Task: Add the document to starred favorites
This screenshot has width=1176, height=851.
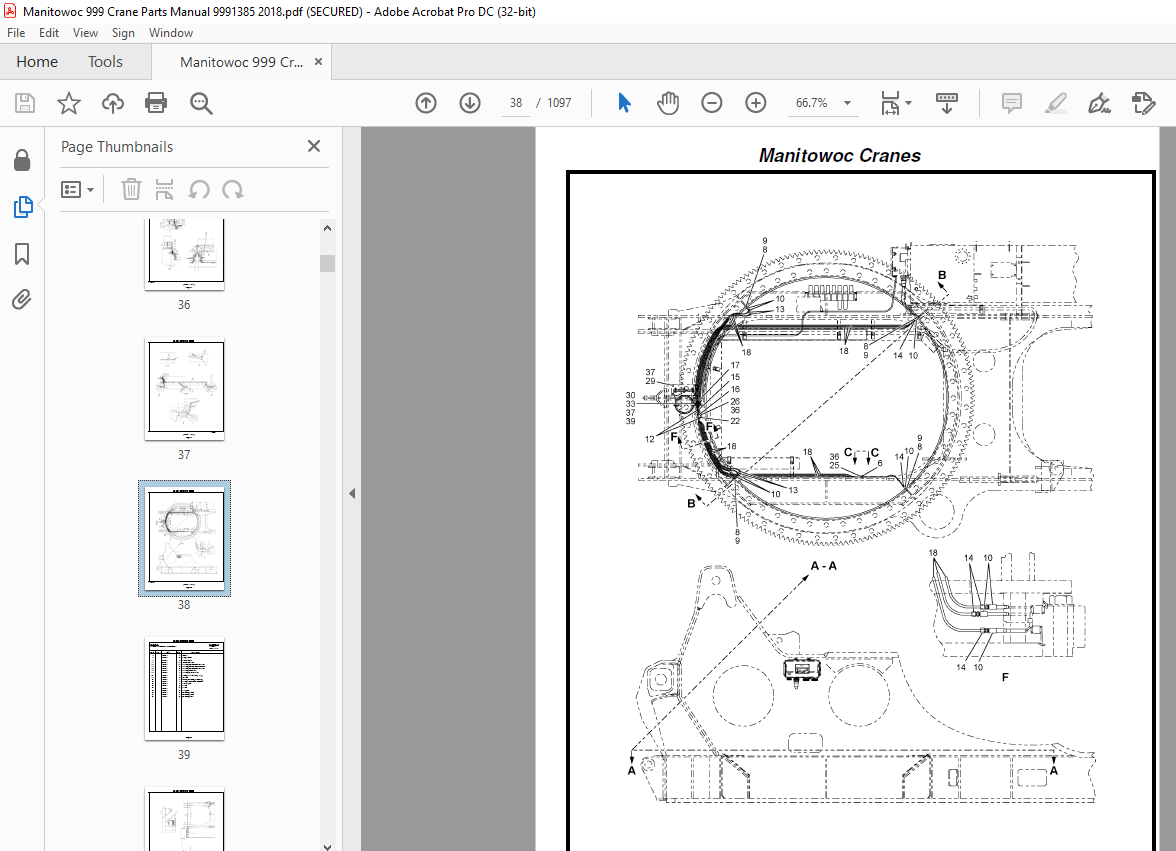Action: (x=69, y=103)
